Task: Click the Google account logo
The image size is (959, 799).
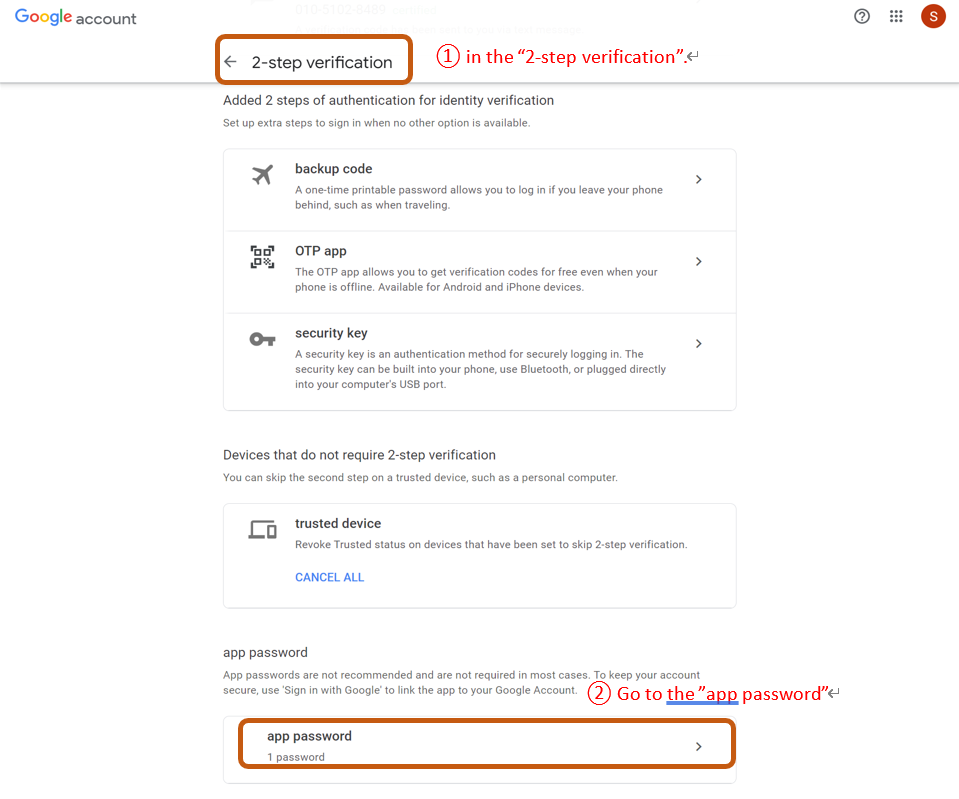Action: click(x=76, y=18)
